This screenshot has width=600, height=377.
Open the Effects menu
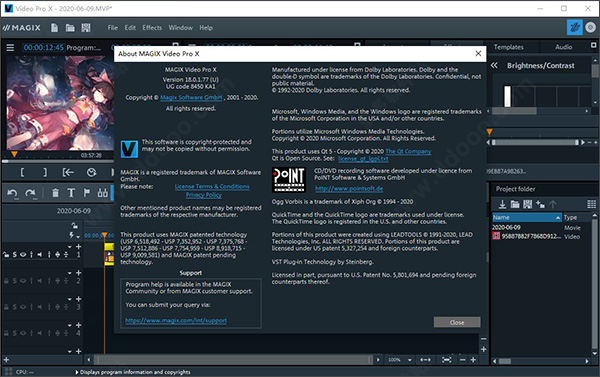click(152, 28)
